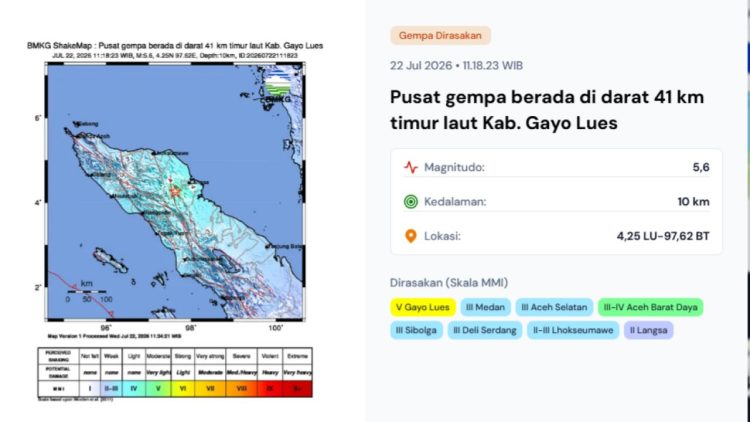This screenshot has width=750, height=422.
Task: Click the Map Version 1 Processed caption
Action: tap(114, 336)
